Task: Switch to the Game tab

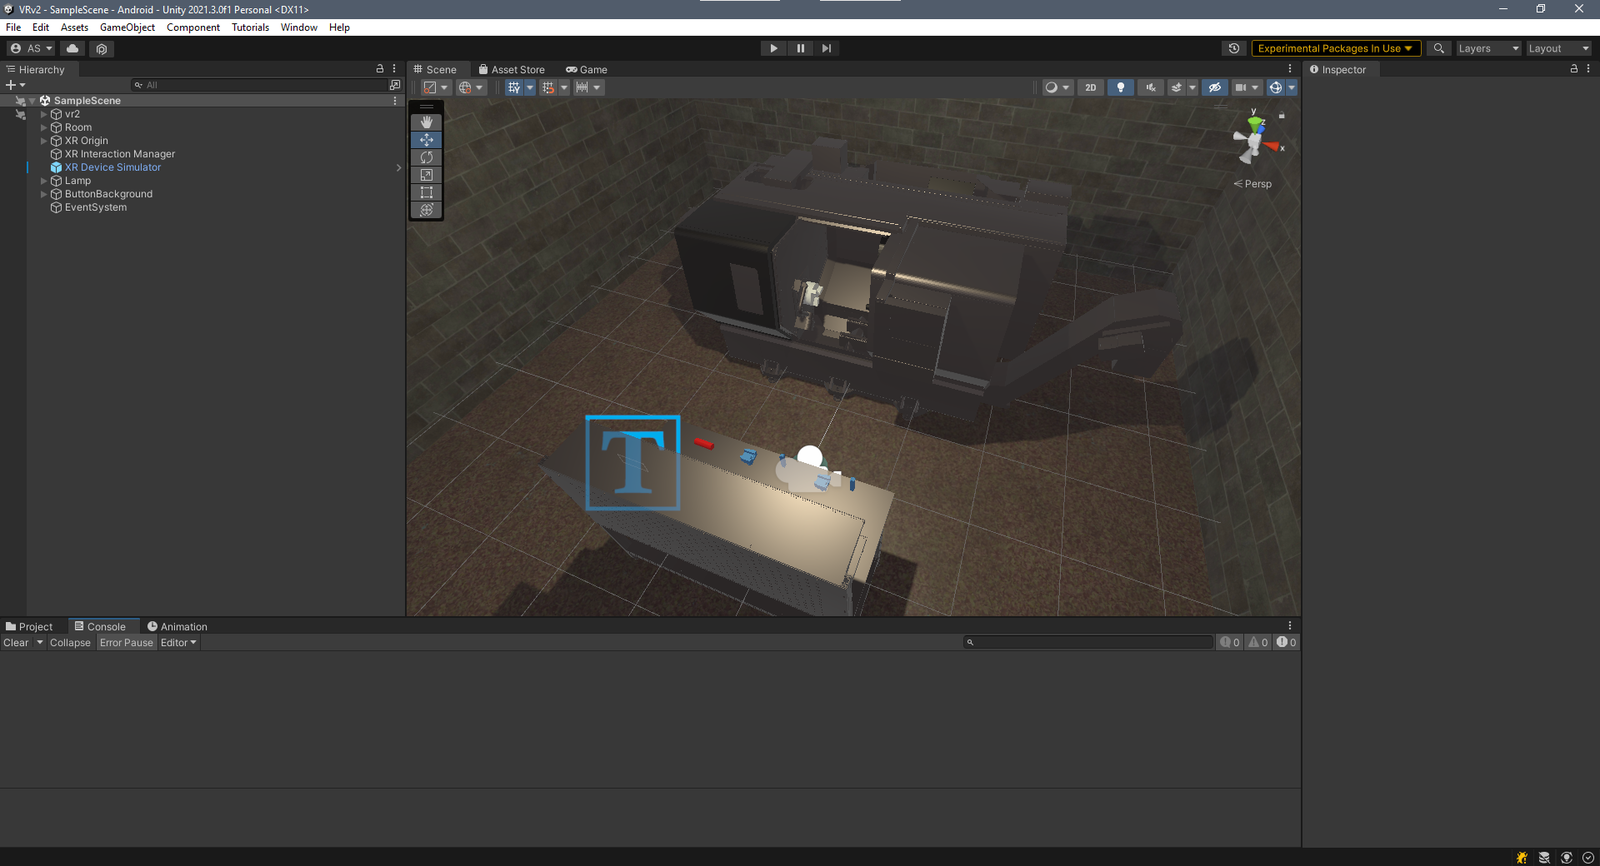Action: click(587, 70)
